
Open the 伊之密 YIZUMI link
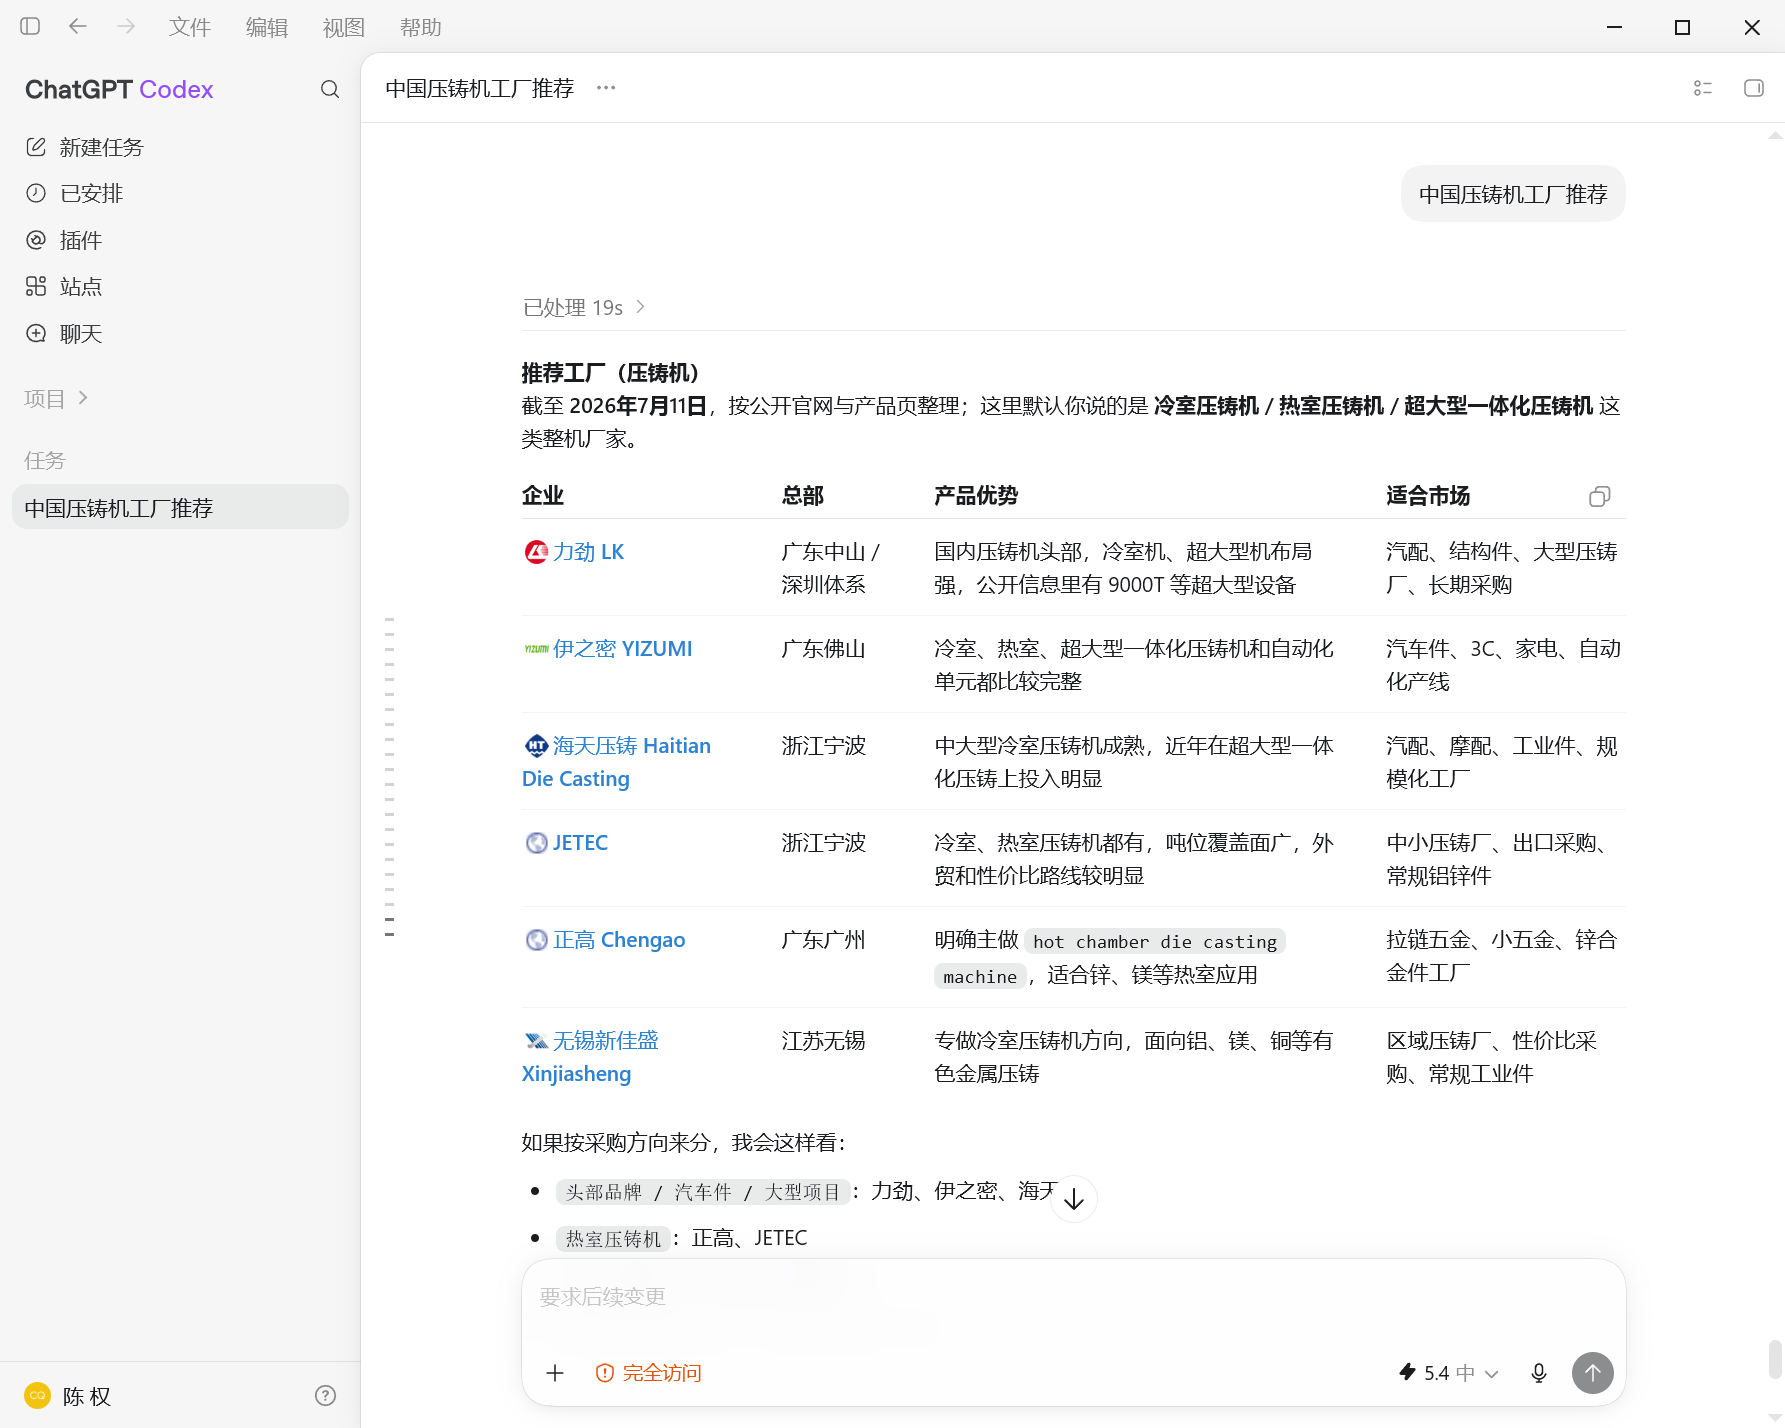point(622,648)
